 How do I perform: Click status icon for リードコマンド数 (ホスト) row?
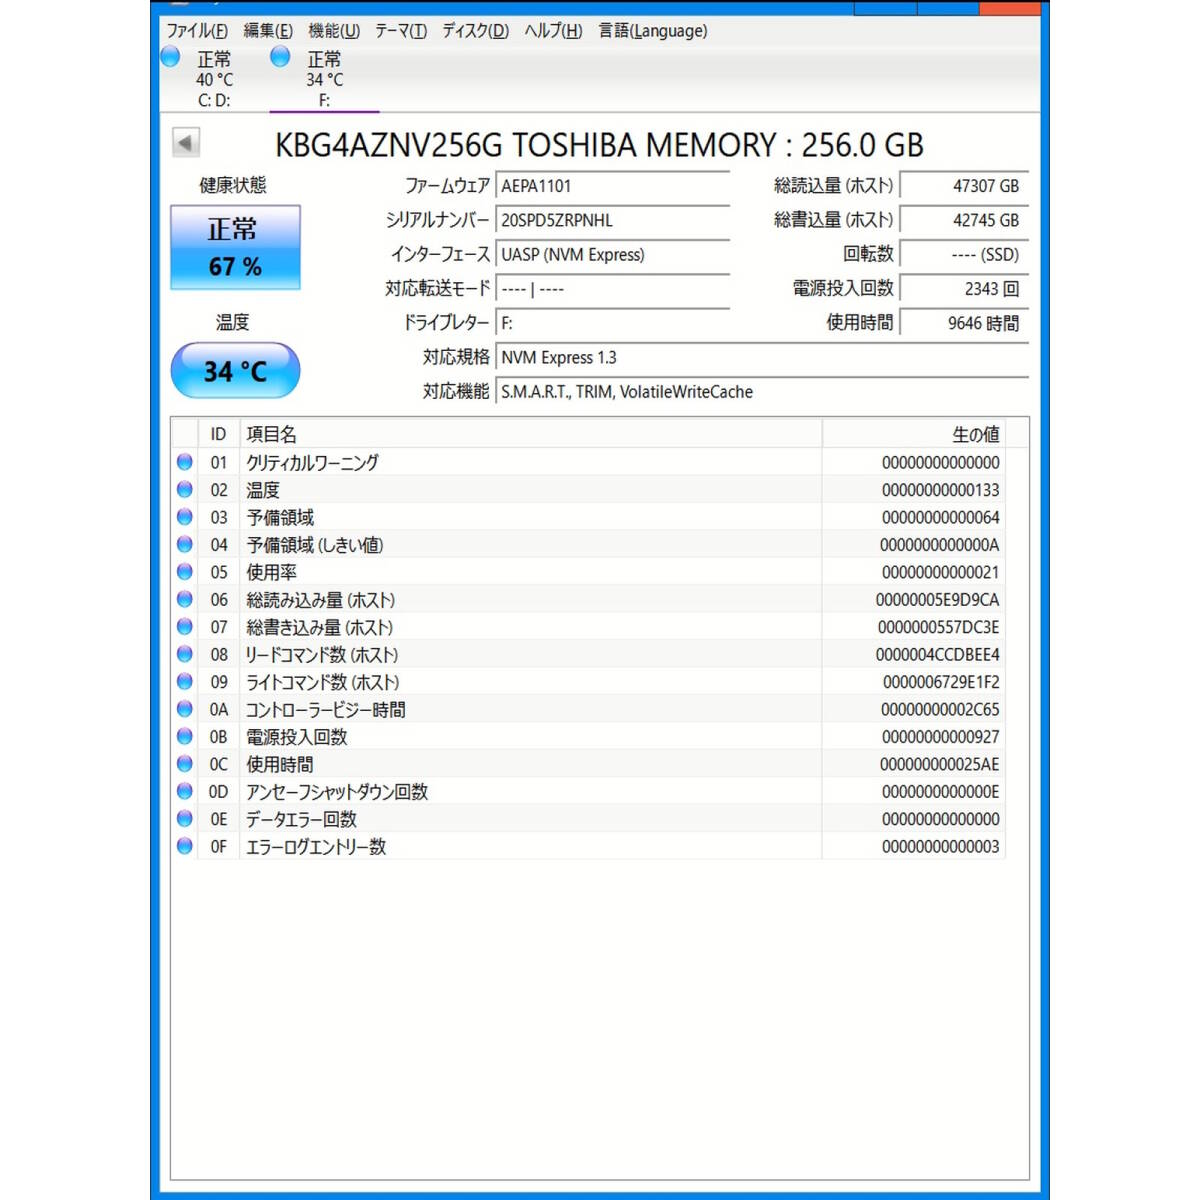(185, 654)
